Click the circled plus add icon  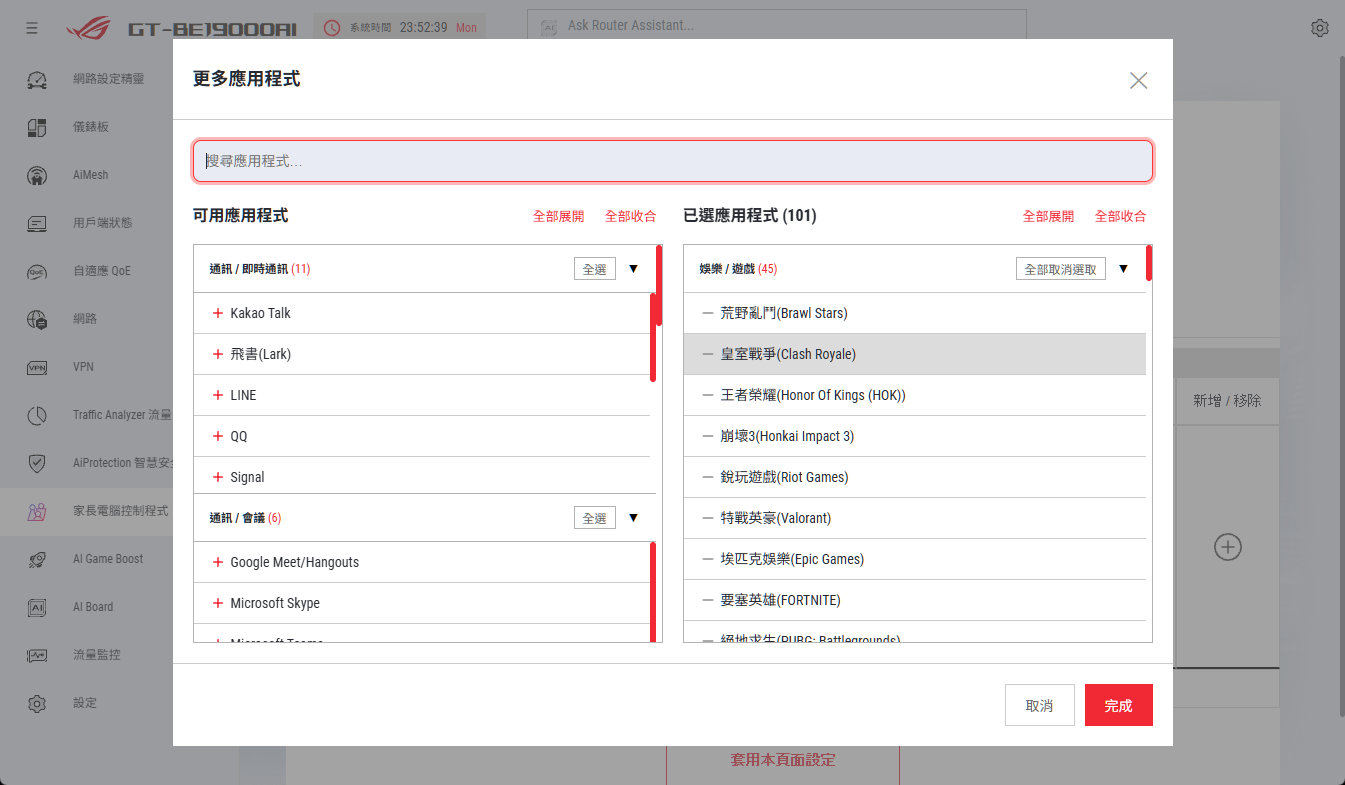[1228, 547]
